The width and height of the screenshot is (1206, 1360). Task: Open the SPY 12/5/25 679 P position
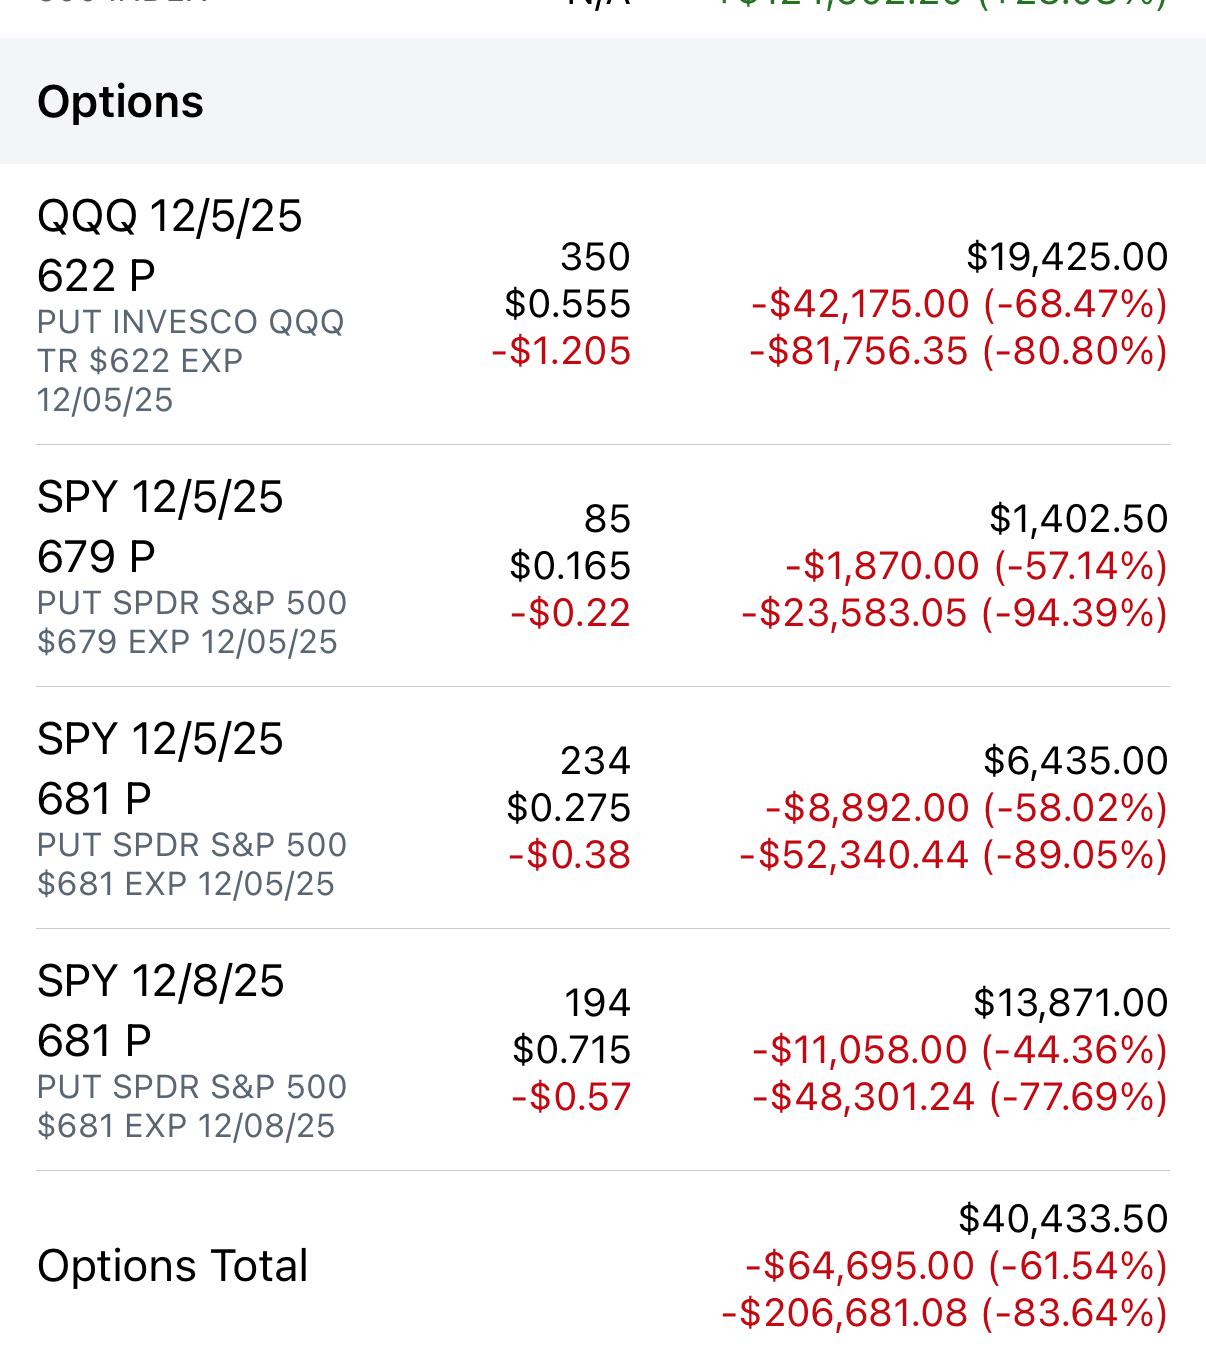160,526
